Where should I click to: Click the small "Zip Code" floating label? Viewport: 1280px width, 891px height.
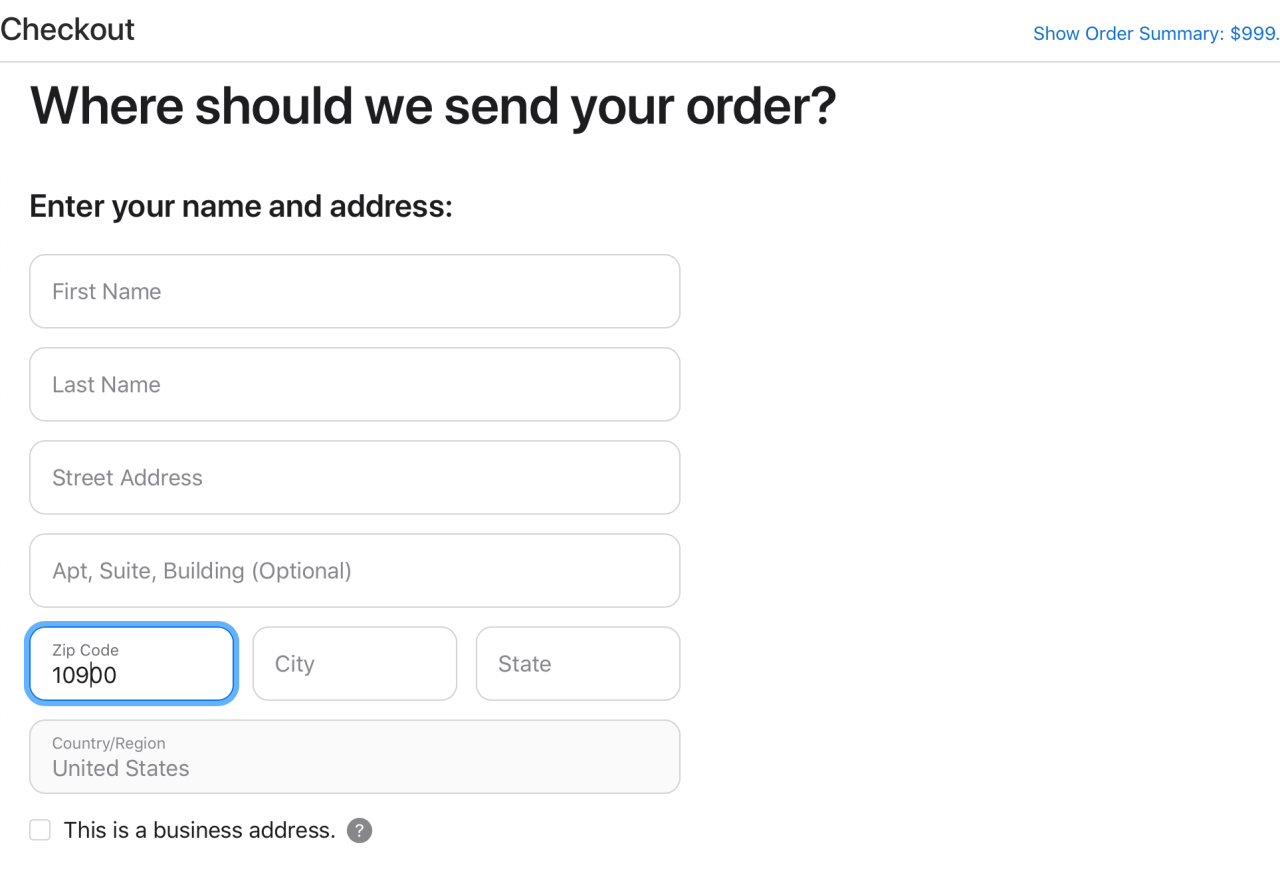click(85, 650)
